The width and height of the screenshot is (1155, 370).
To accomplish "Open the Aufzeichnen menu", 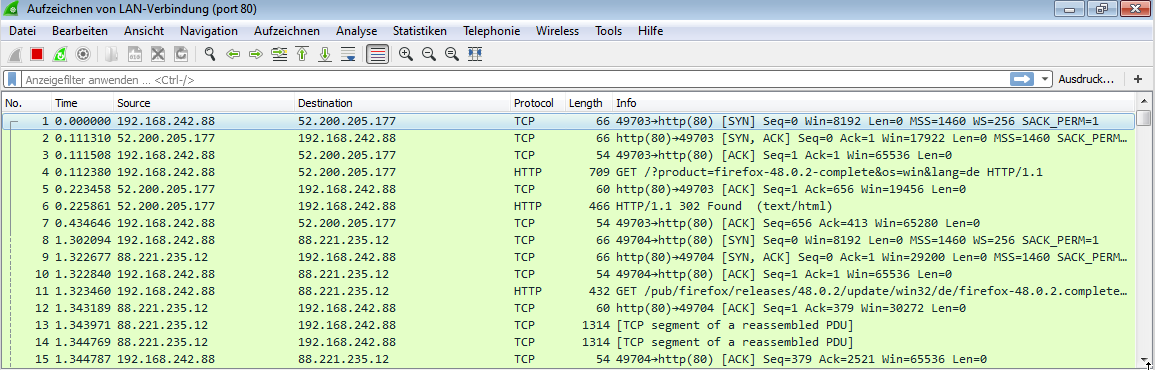I will point(287,31).
